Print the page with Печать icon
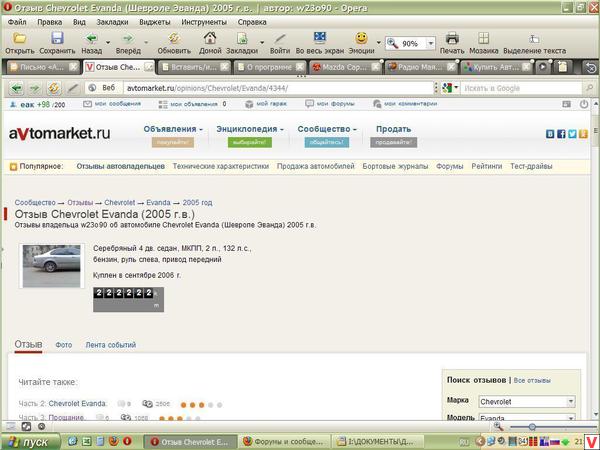Viewport: 600px width, 450px height. pyautogui.click(x=452, y=38)
